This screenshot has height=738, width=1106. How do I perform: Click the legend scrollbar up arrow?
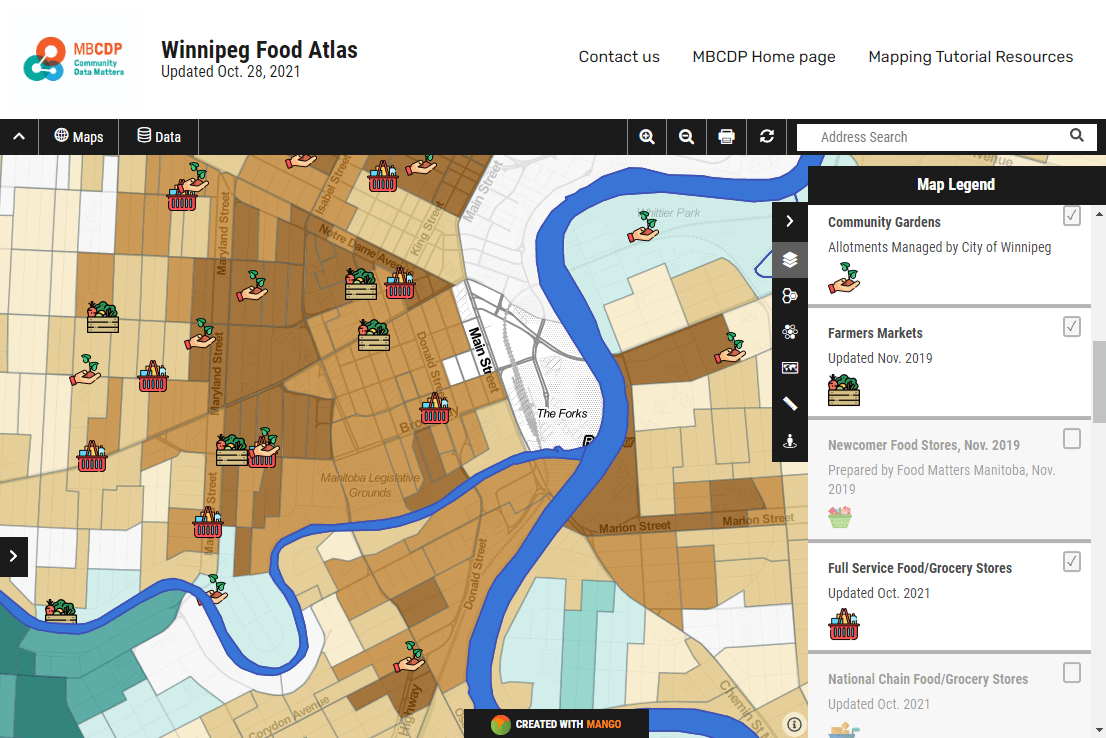(x=1099, y=214)
